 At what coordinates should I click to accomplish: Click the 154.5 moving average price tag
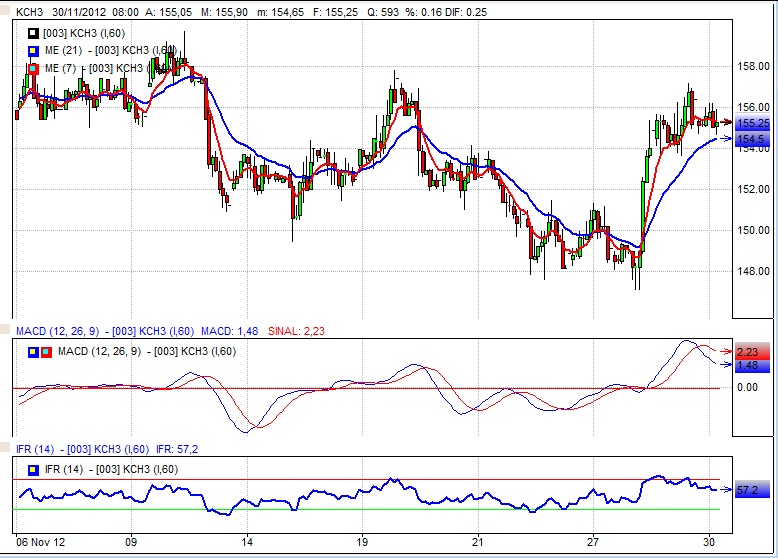(x=750, y=139)
